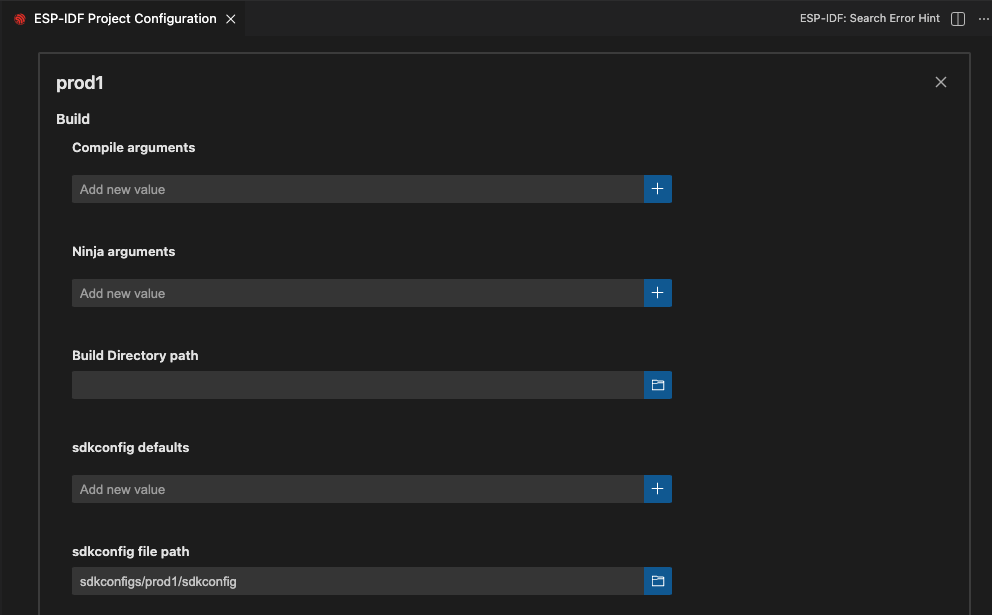Click the plus button for Ninja arguments
This screenshot has width=992, height=615.
tap(657, 293)
